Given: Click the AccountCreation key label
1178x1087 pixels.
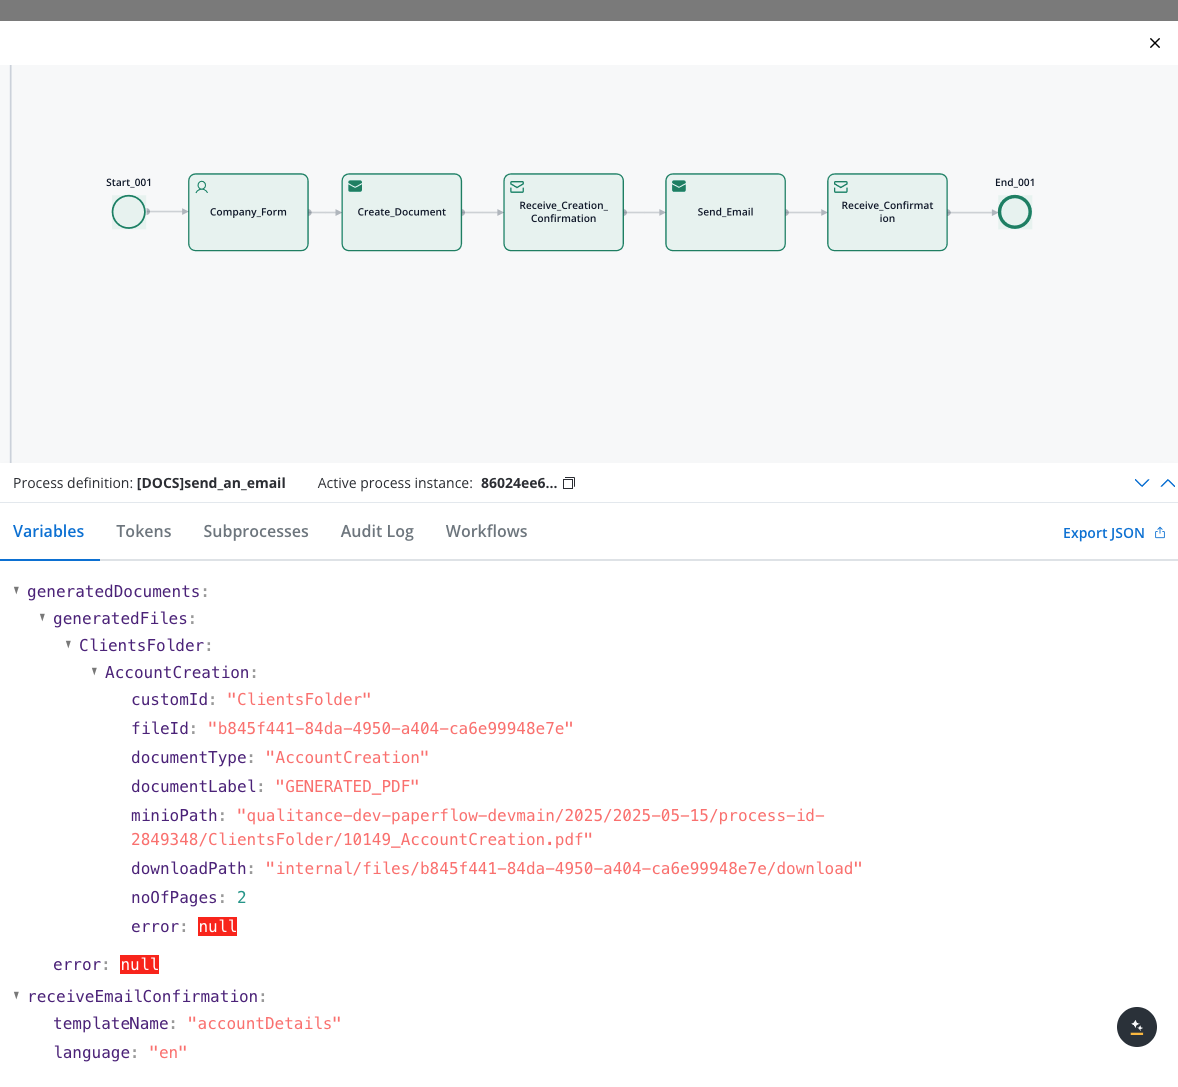Looking at the screenshot, I should coord(177,672).
